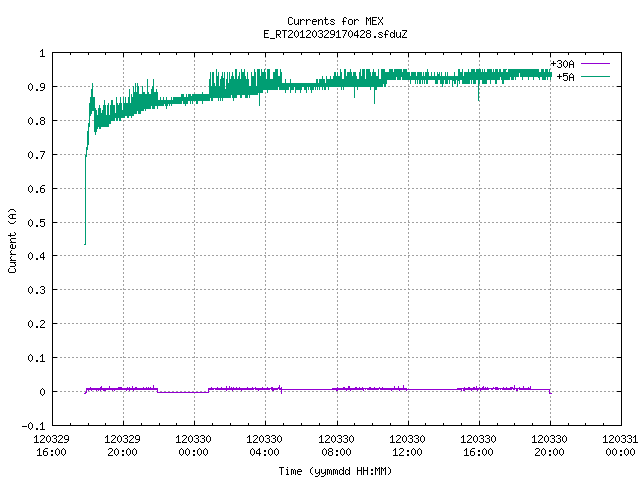
Task: Click the y-axis tick label '0'
Action: (x=42, y=392)
